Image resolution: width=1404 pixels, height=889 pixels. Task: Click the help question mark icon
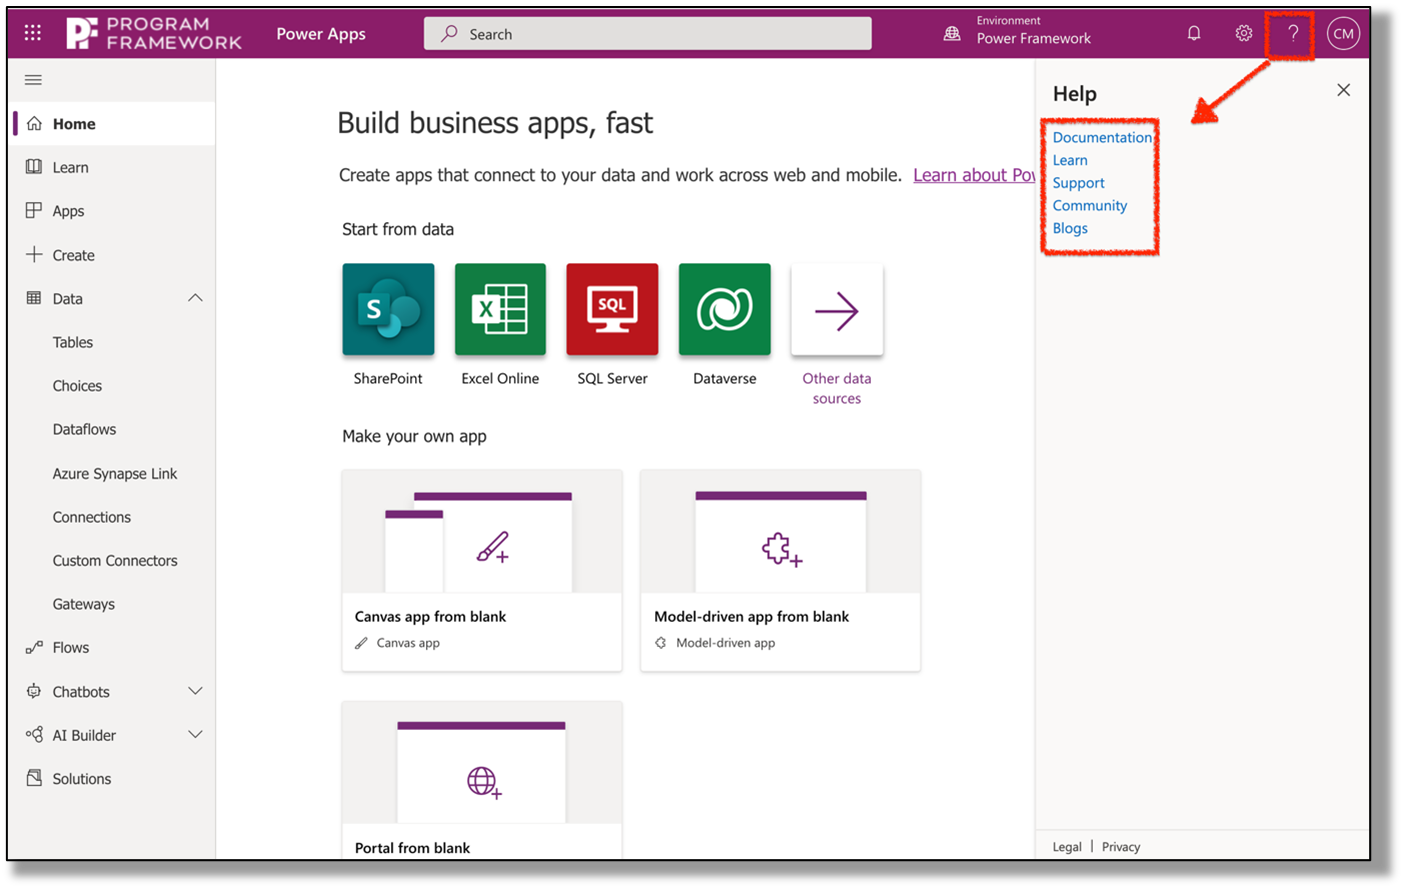[1293, 33]
